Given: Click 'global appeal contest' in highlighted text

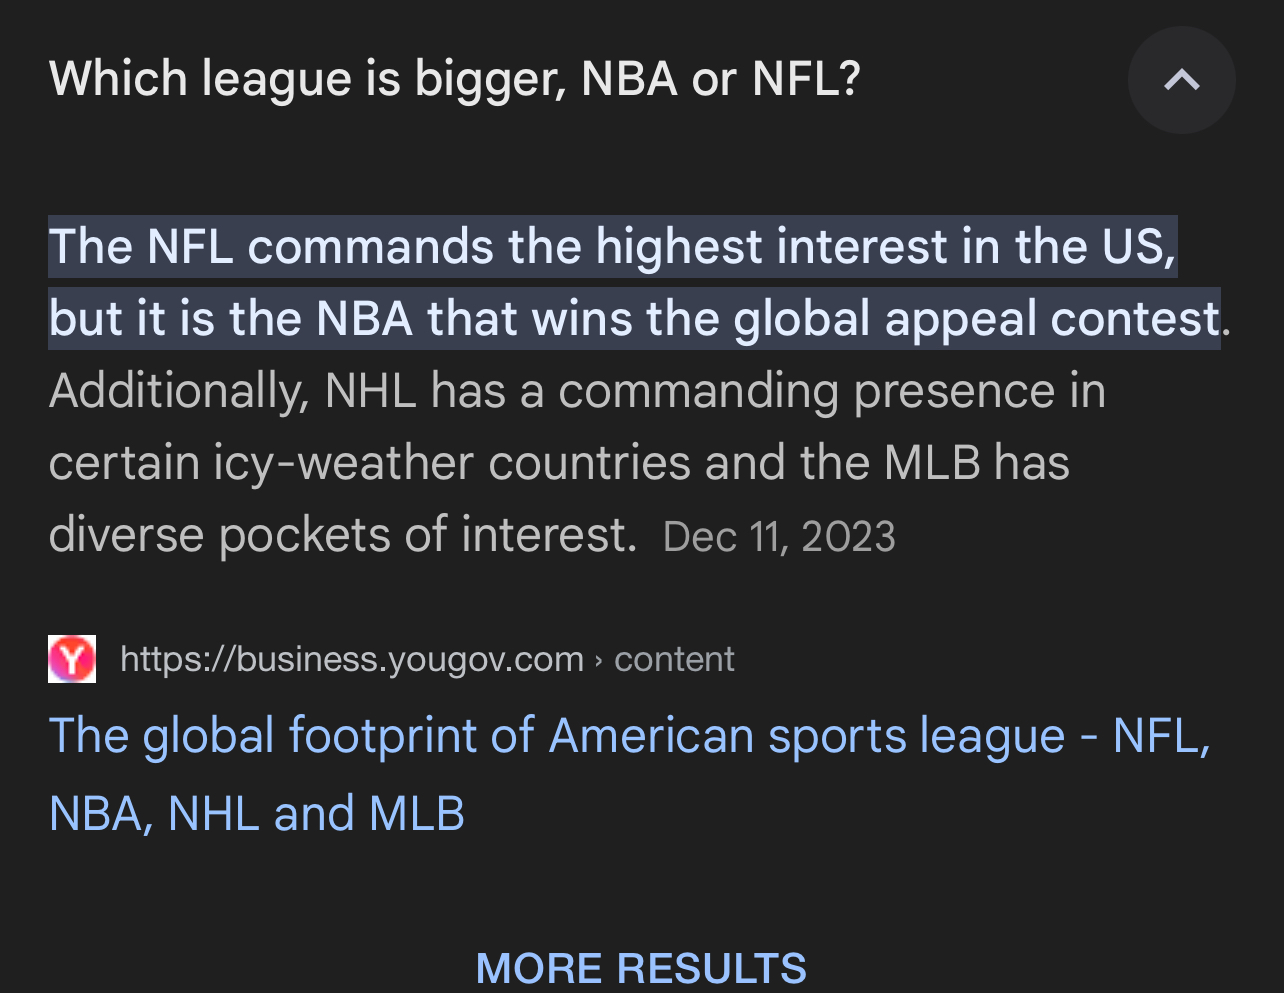Looking at the screenshot, I should tap(977, 318).
